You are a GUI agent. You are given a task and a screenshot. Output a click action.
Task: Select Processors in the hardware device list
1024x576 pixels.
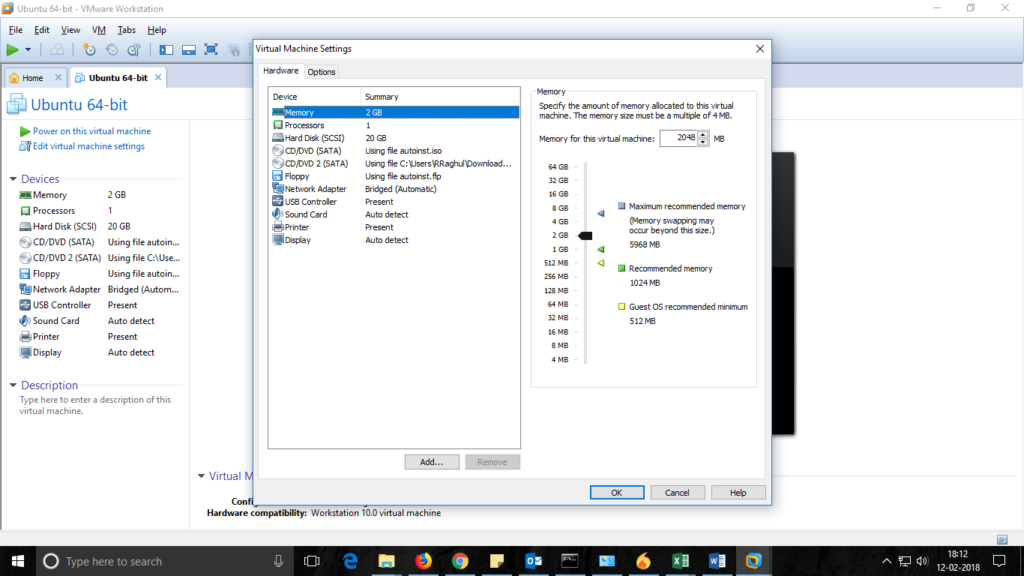[304, 125]
